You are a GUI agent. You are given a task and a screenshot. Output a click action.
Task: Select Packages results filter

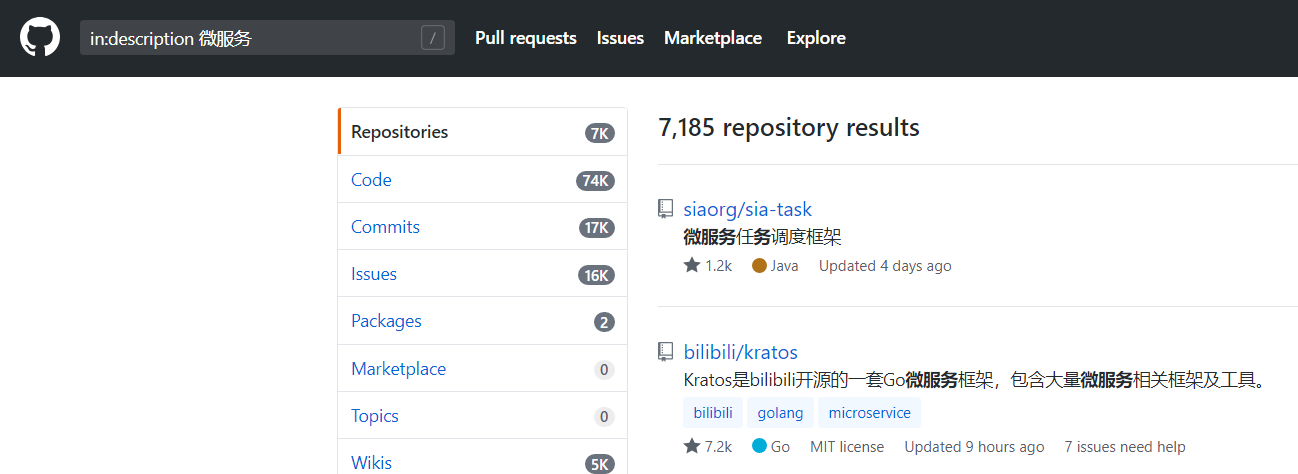click(483, 321)
